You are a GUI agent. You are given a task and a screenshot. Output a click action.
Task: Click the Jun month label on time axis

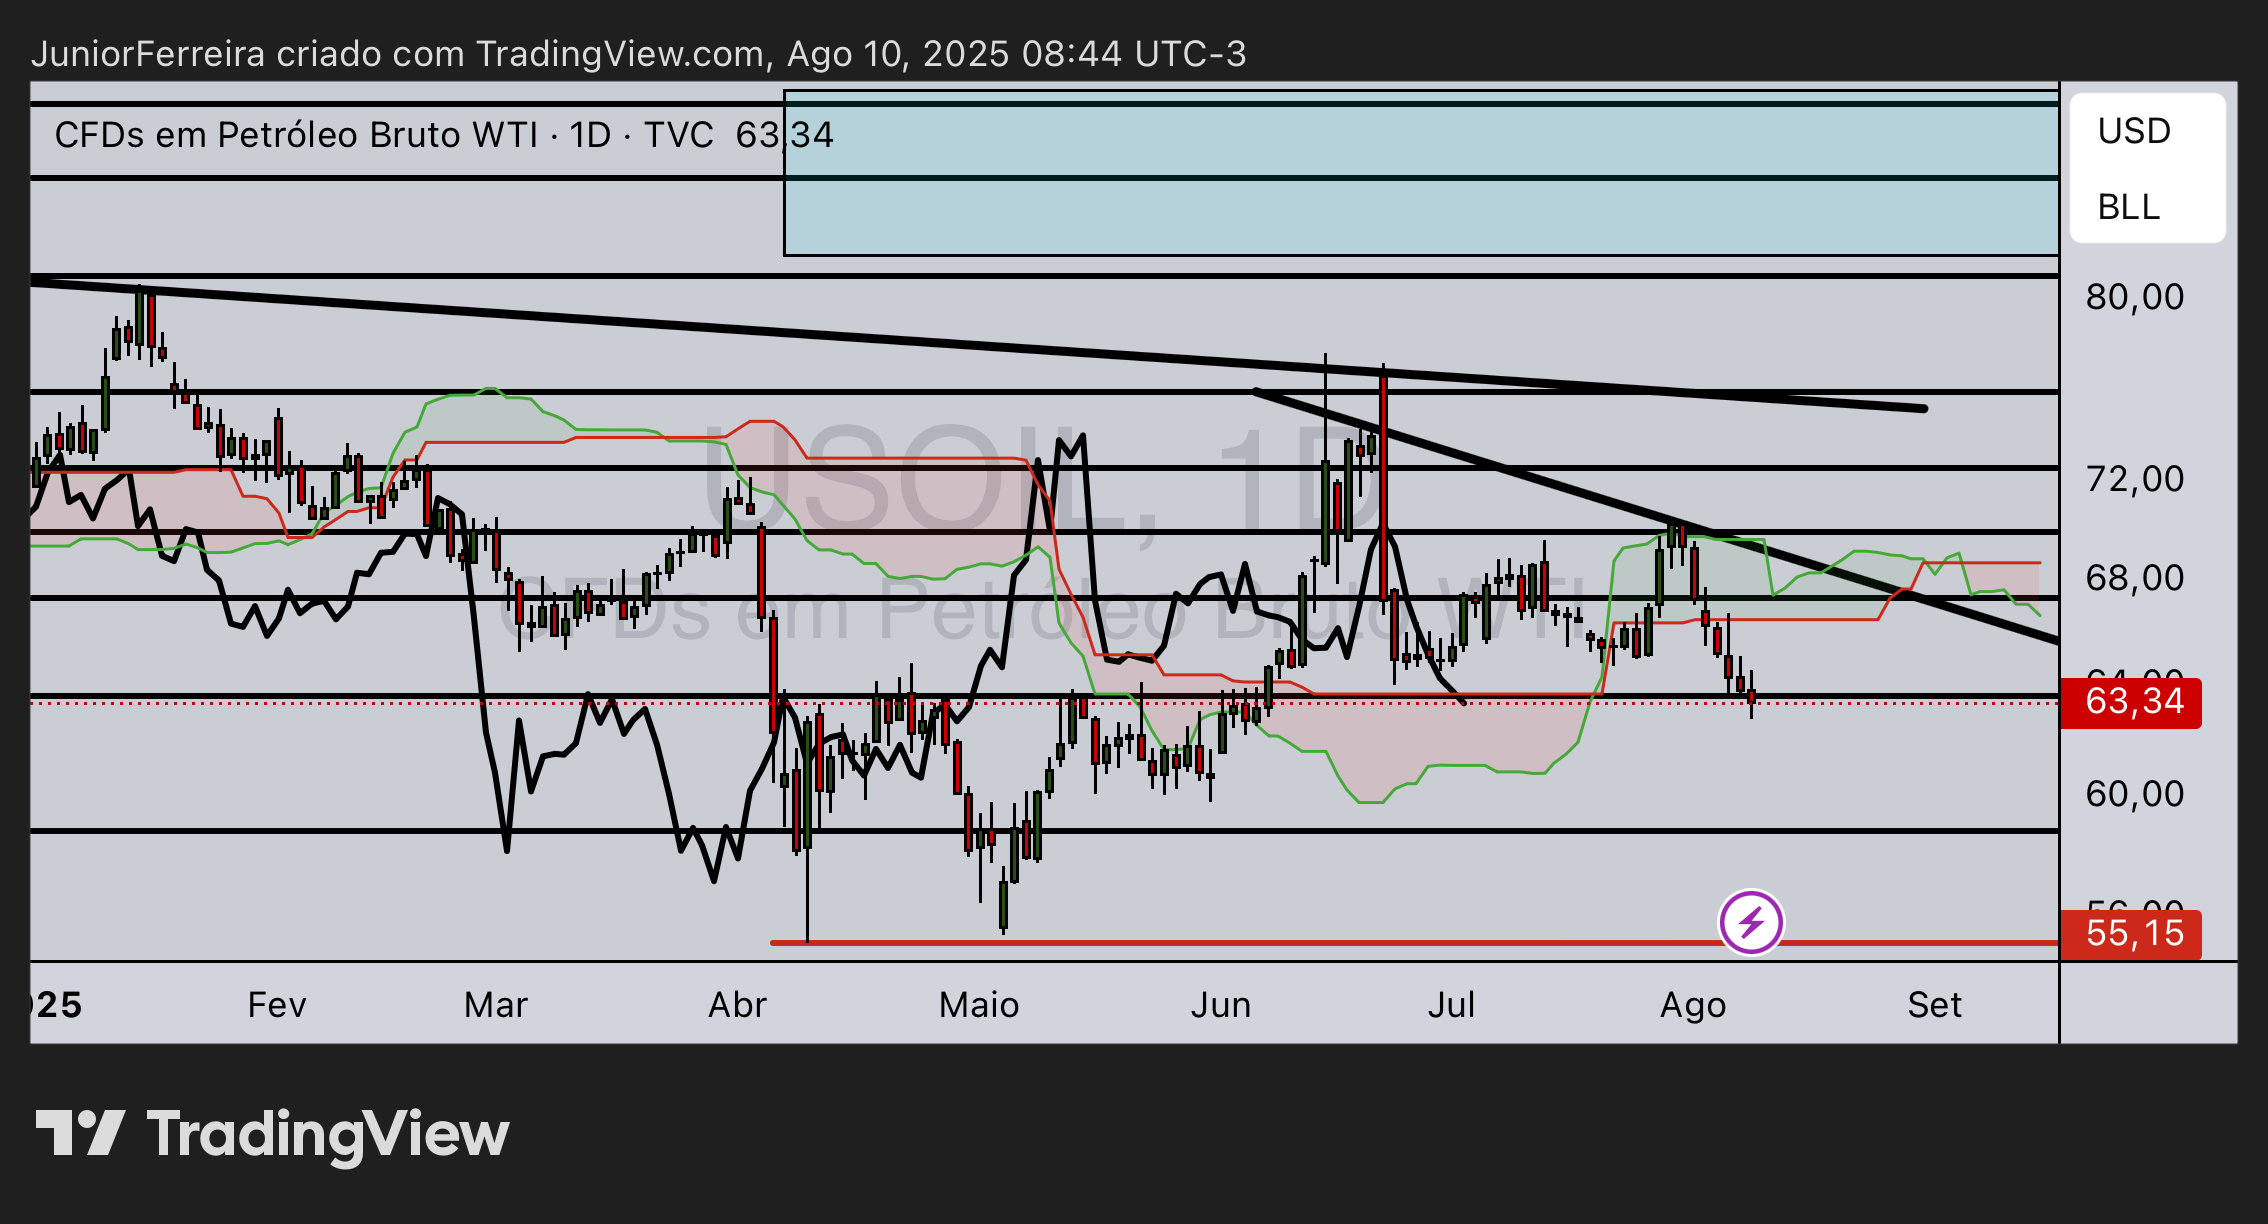(x=1221, y=1004)
